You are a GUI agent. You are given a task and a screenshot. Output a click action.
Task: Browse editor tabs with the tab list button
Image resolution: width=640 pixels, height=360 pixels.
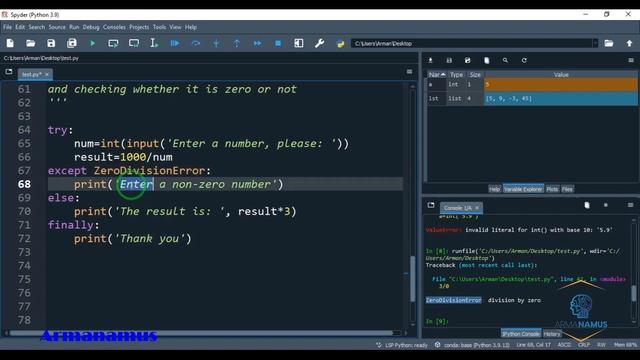tap(9, 72)
